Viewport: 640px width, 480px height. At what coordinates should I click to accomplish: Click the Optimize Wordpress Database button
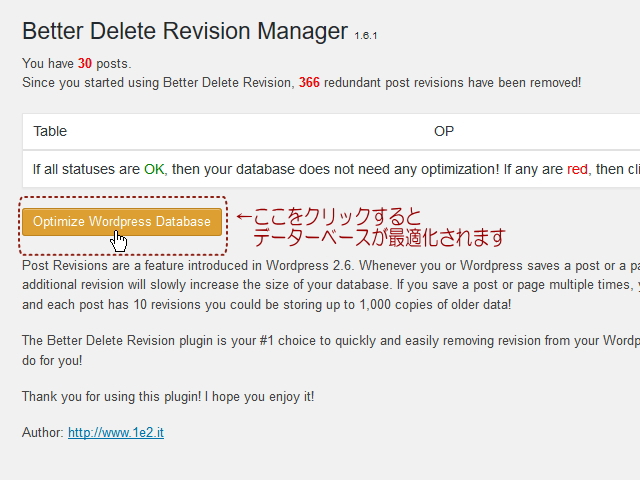[122, 222]
